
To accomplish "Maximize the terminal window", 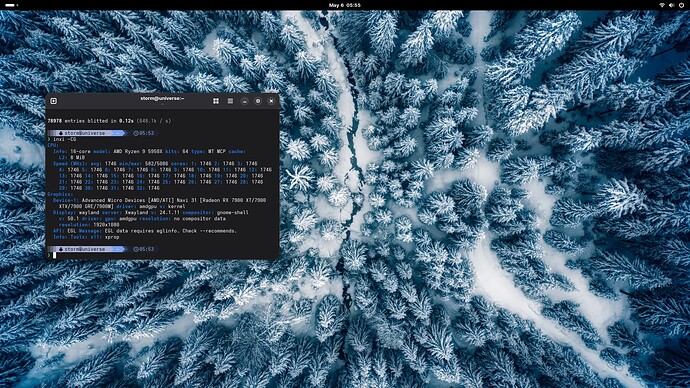I will 258,101.
